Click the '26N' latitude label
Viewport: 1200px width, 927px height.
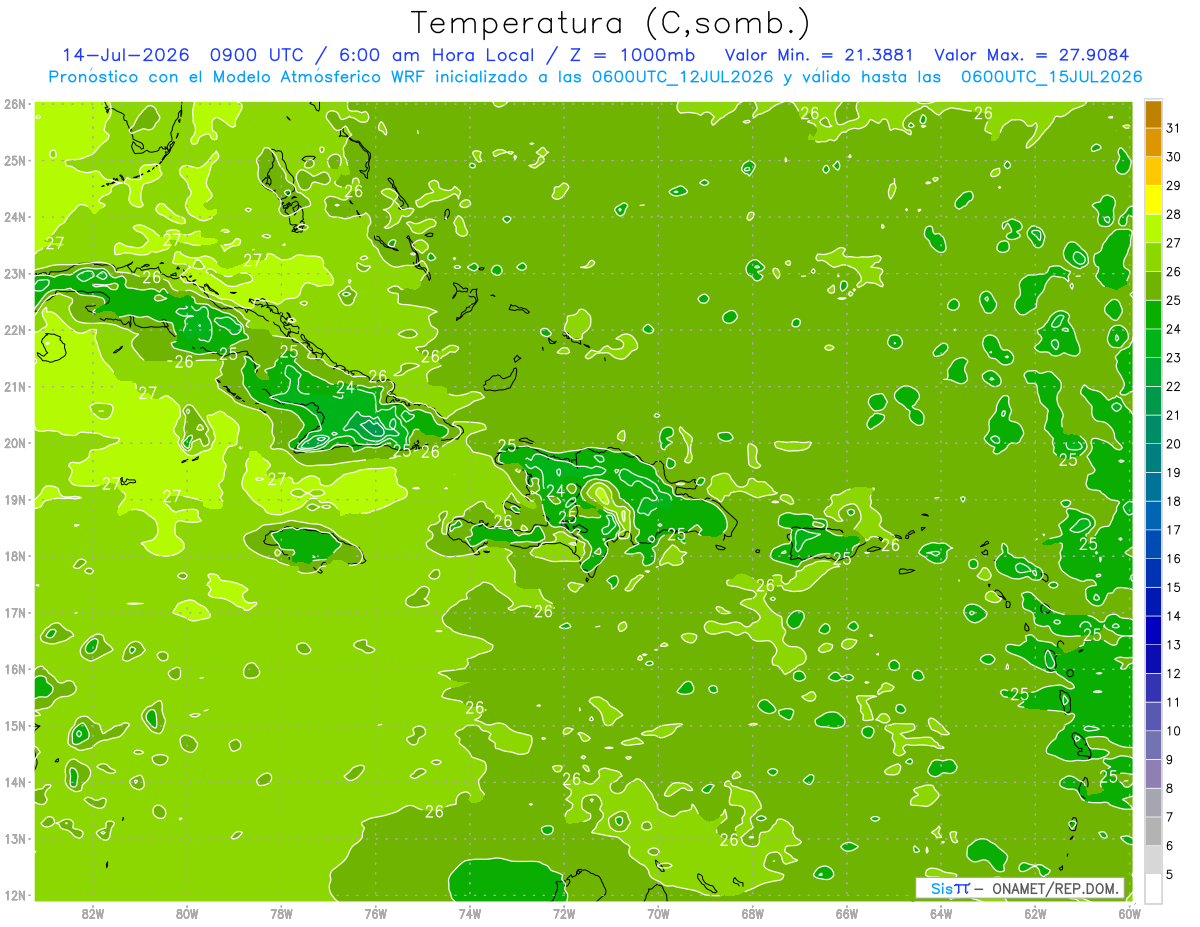click(x=14, y=104)
